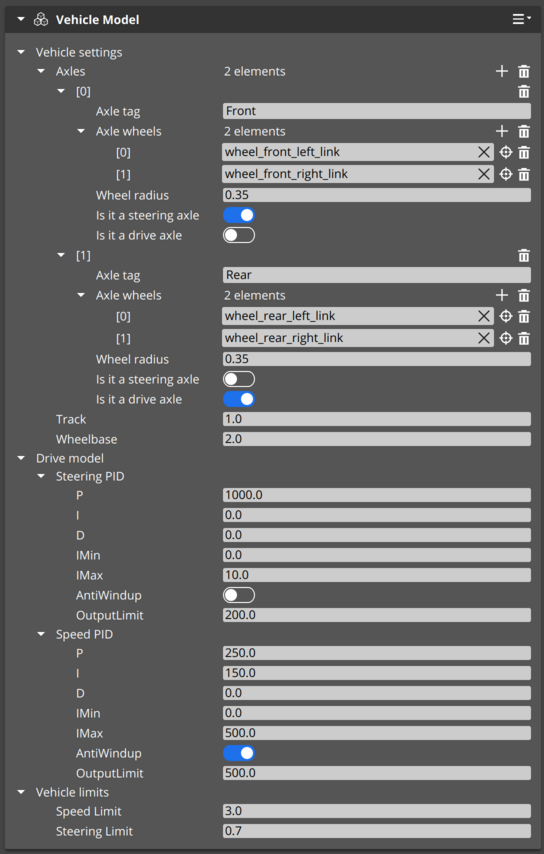Add a new element to Axles list

coord(502,71)
